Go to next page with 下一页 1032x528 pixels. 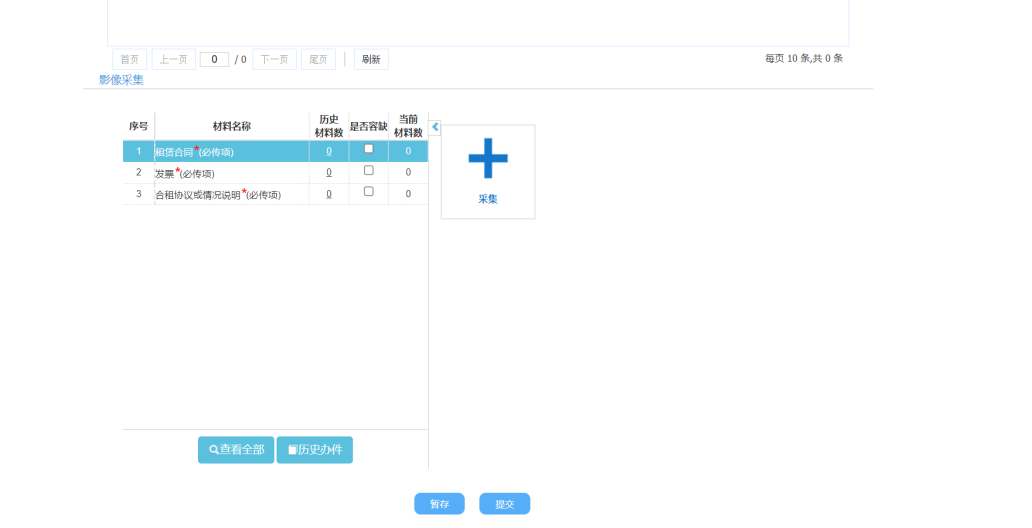(274, 60)
